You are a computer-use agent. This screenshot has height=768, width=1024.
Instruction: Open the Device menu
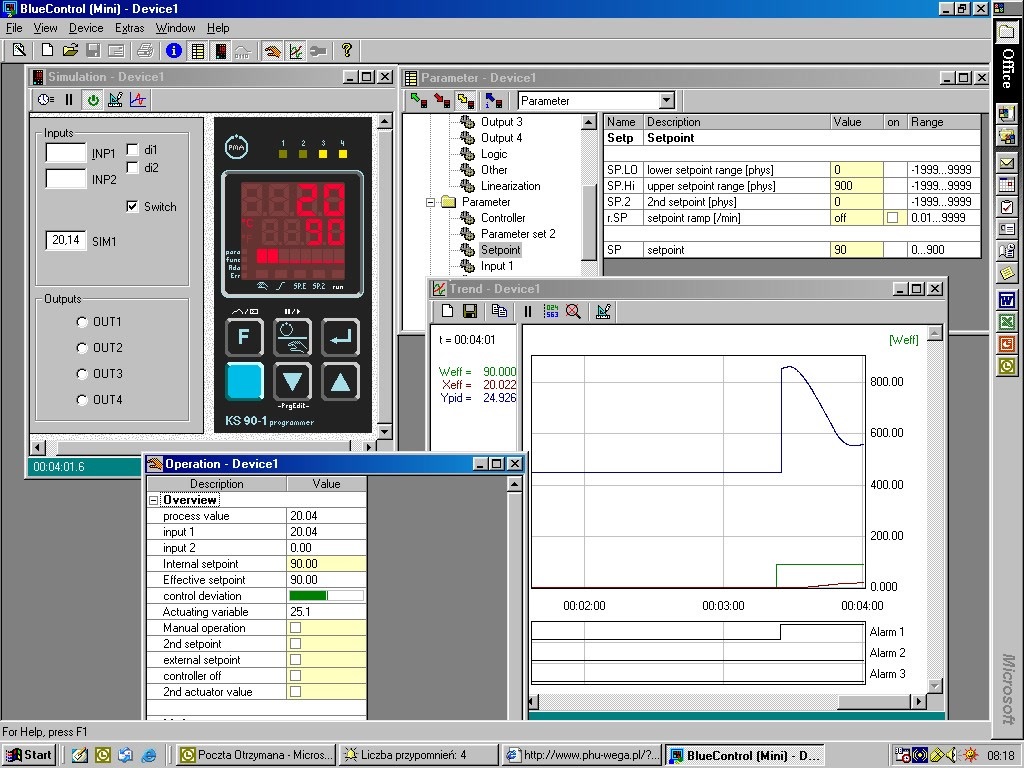(x=85, y=28)
